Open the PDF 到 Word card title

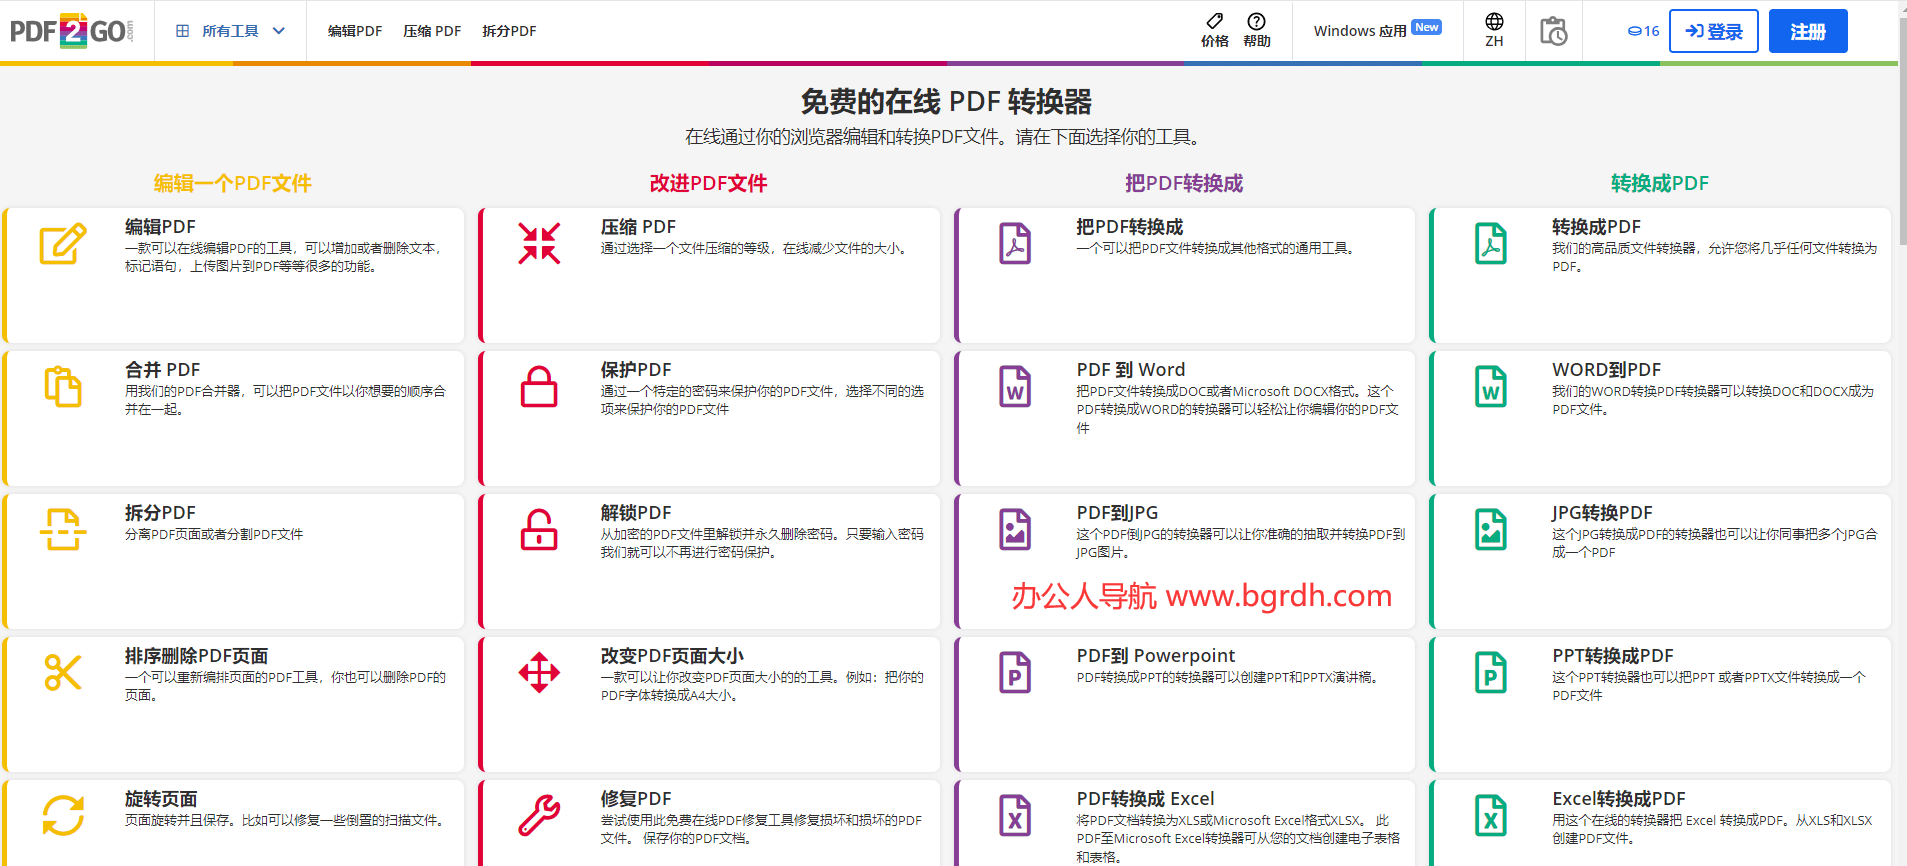(1131, 370)
